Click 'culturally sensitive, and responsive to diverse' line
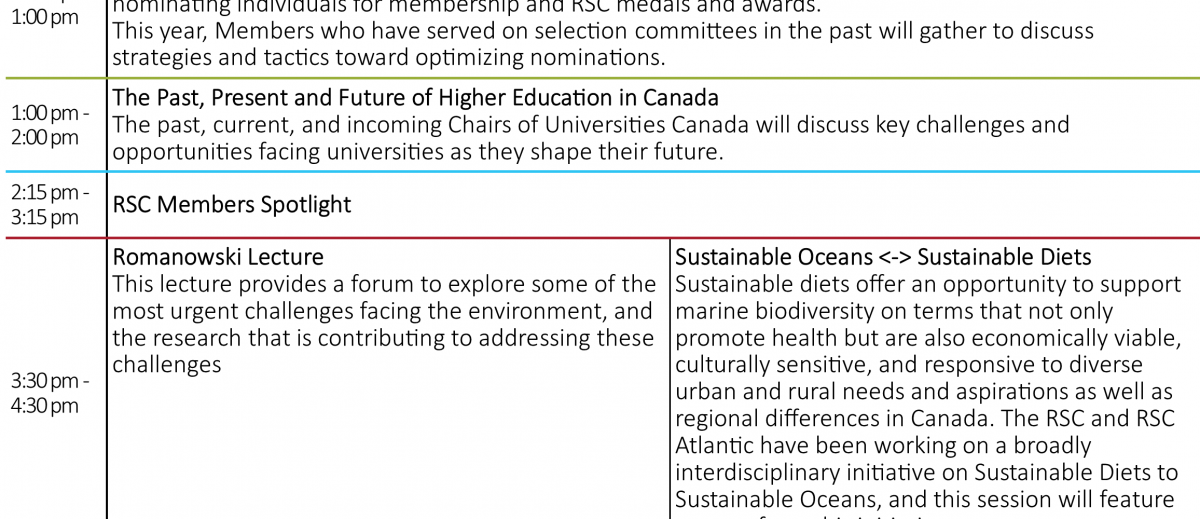1200x519 pixels. coord(909,365)
